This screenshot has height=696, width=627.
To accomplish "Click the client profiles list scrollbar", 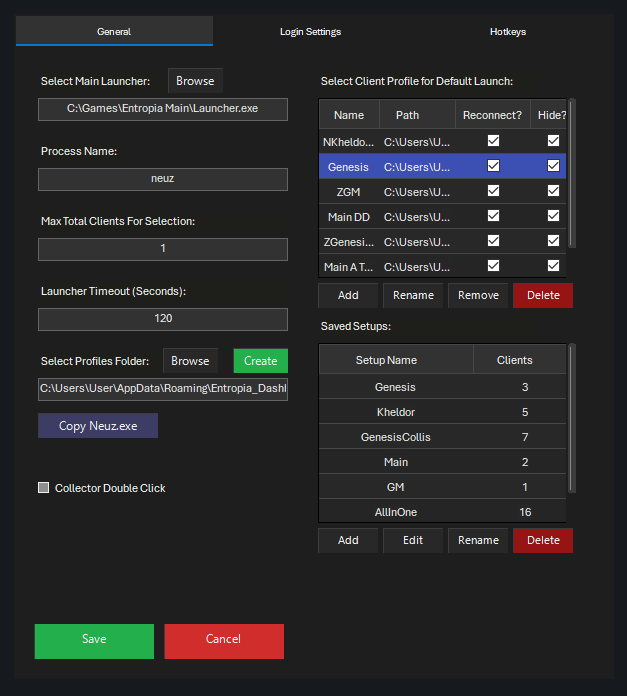I will point(572,173).
